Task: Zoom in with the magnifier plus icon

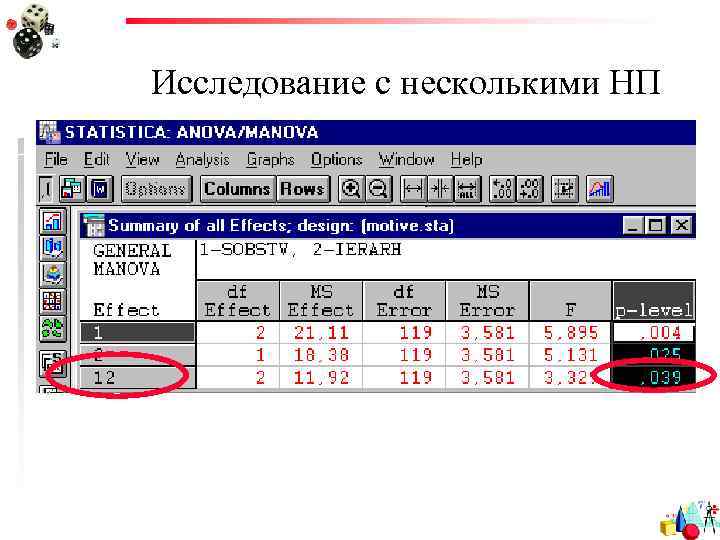Action: (x=352, y=189)
